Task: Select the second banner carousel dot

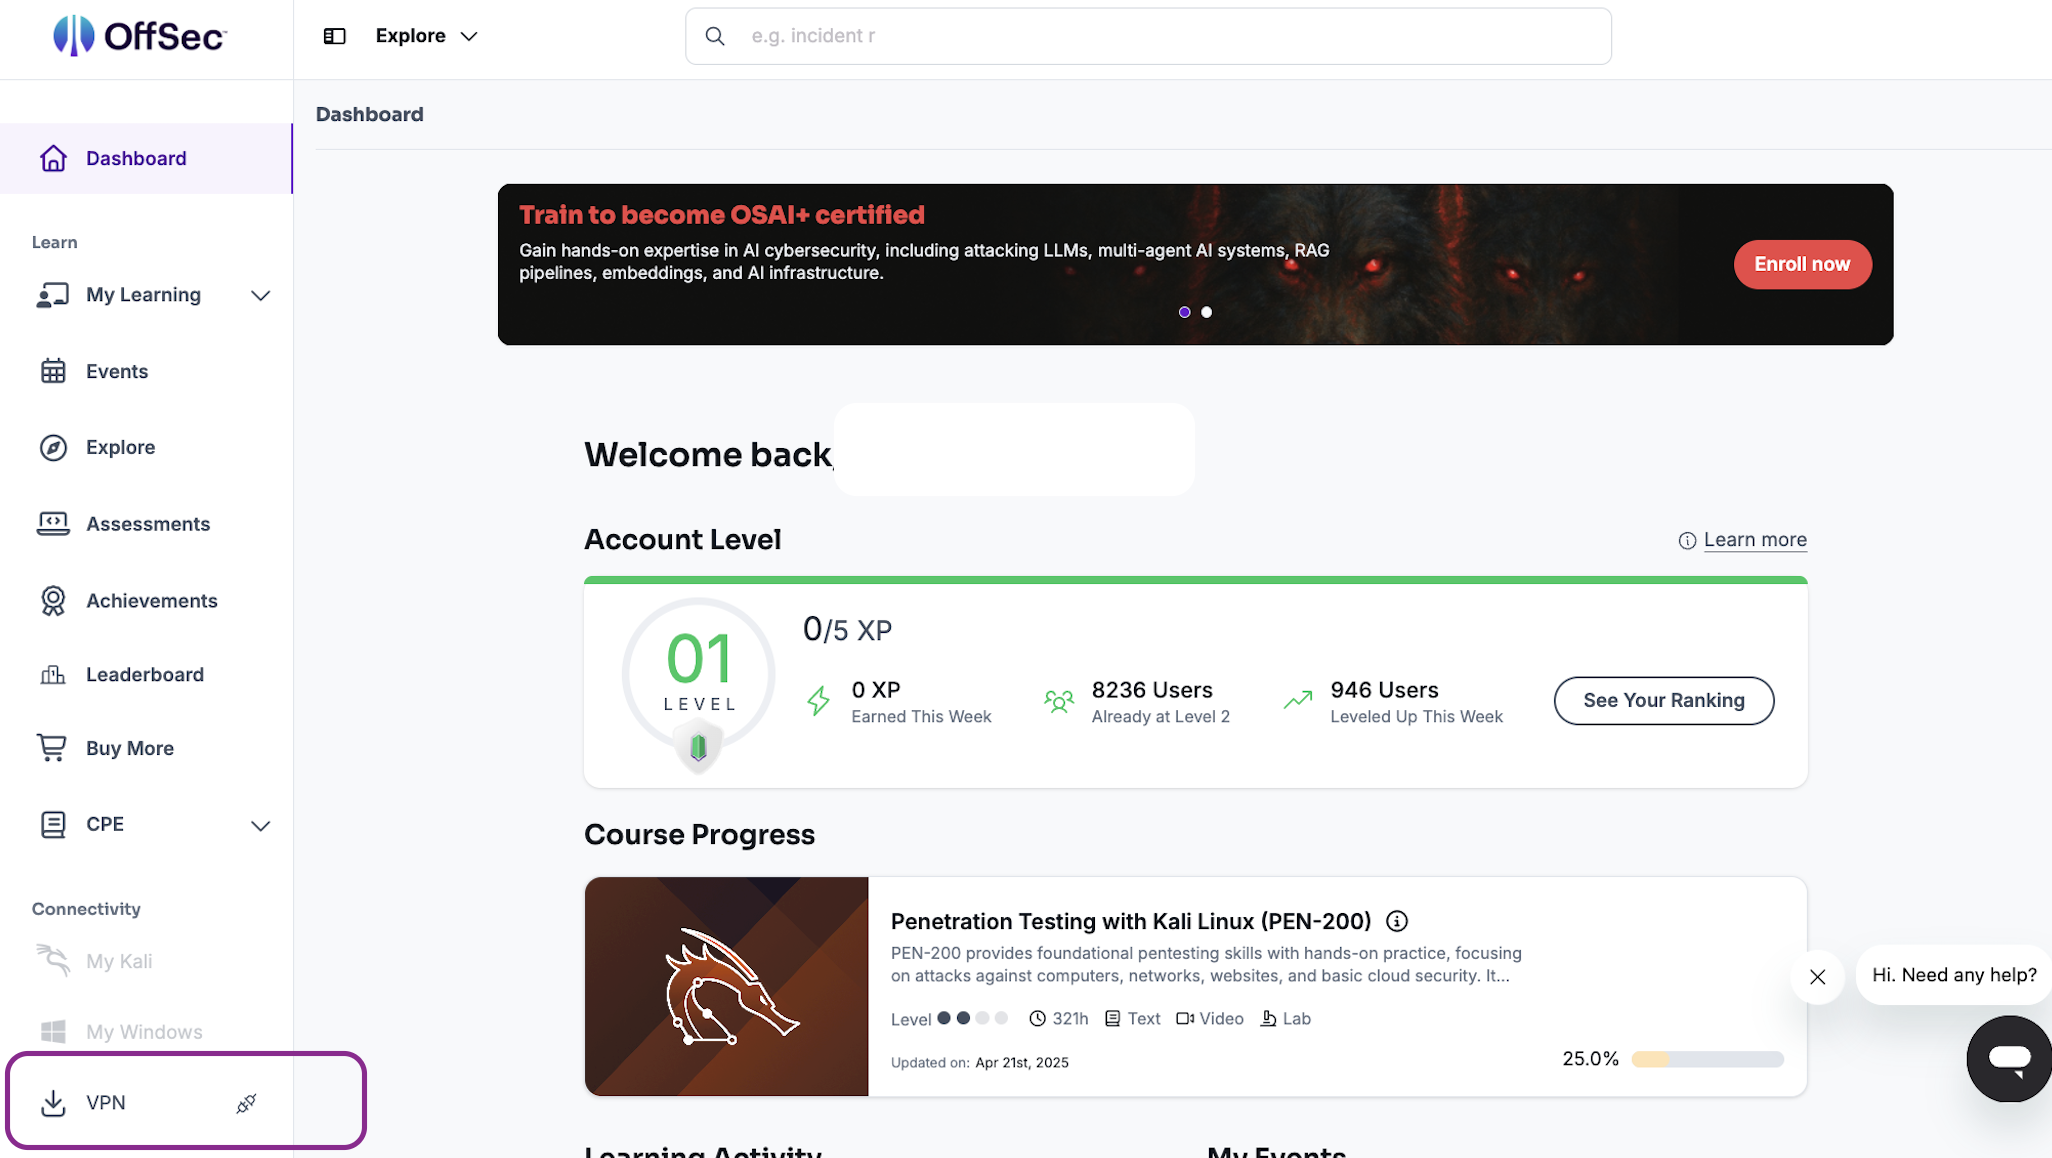Action: (1207, 312)
